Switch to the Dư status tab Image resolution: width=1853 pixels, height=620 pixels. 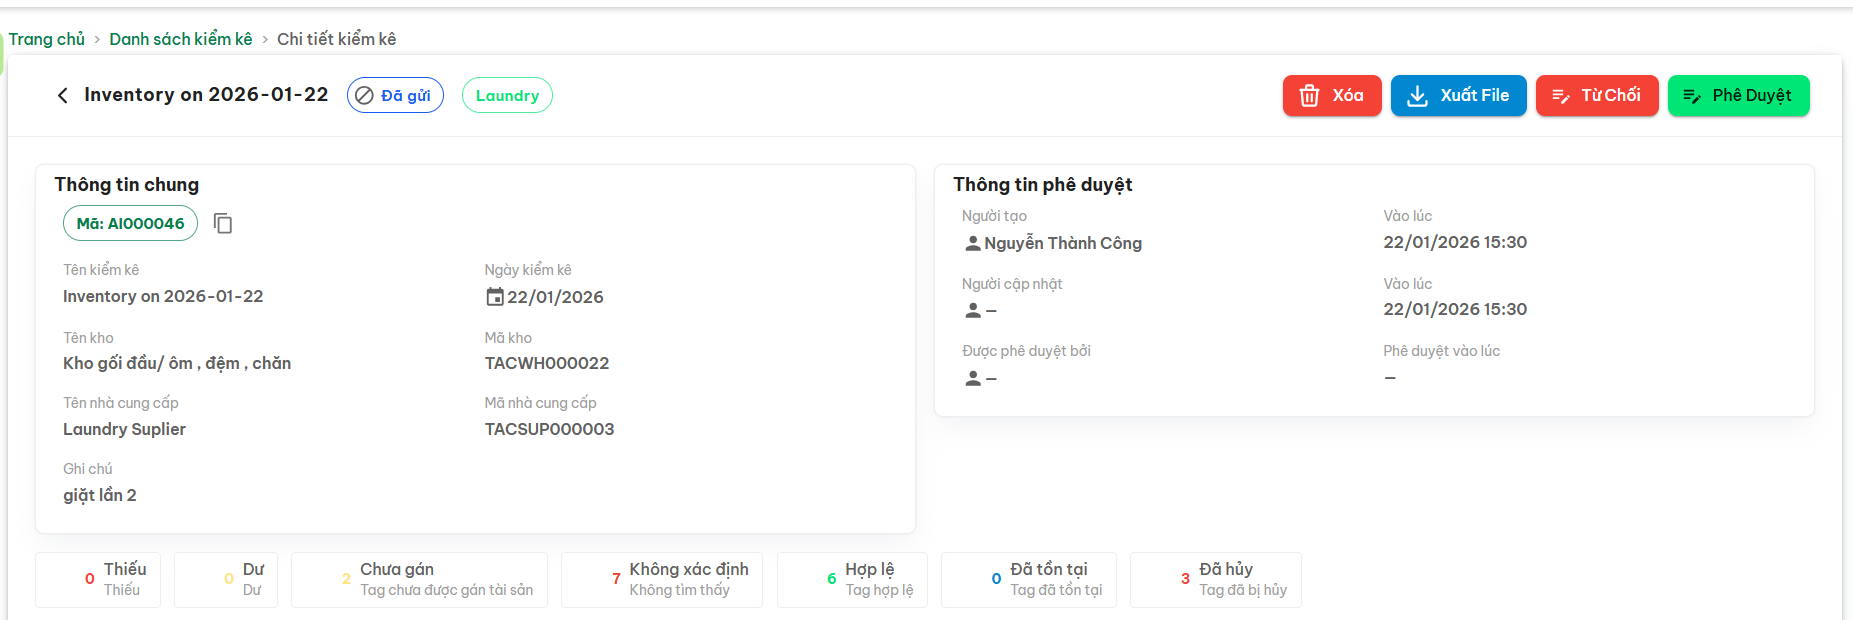[225, 579]
